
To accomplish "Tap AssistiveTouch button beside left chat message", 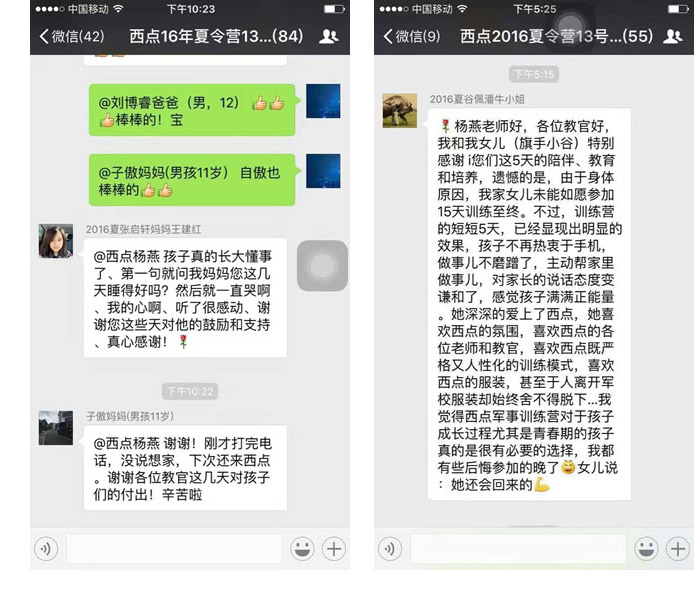I will (x=322, y=266).
